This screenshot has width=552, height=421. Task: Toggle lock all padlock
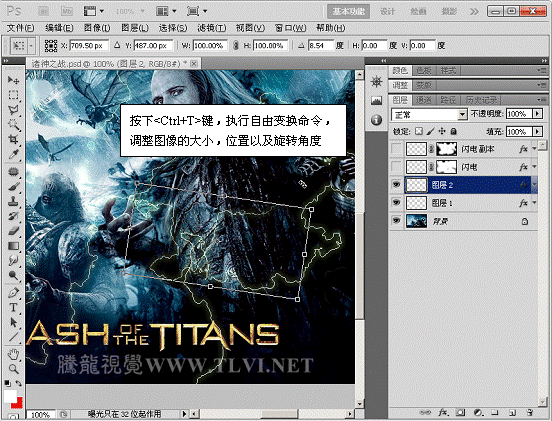(x=453, y=131)
